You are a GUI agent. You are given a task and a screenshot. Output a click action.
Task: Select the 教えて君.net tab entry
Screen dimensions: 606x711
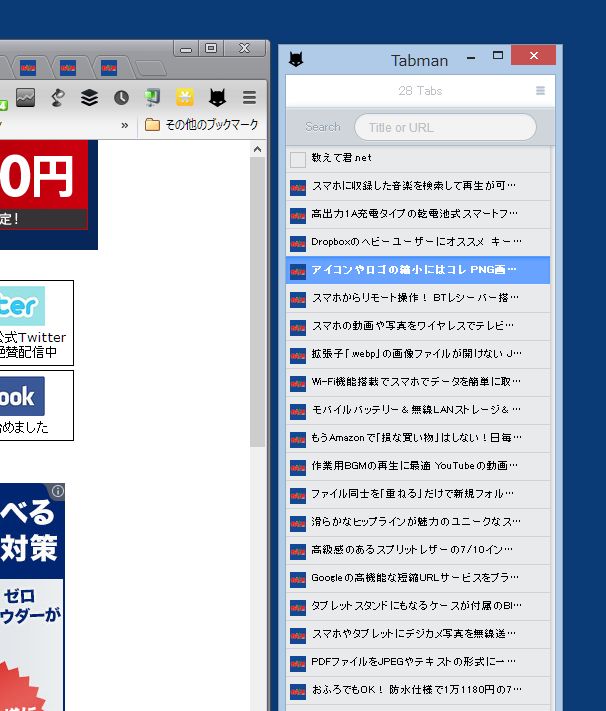tap(418, 159)
